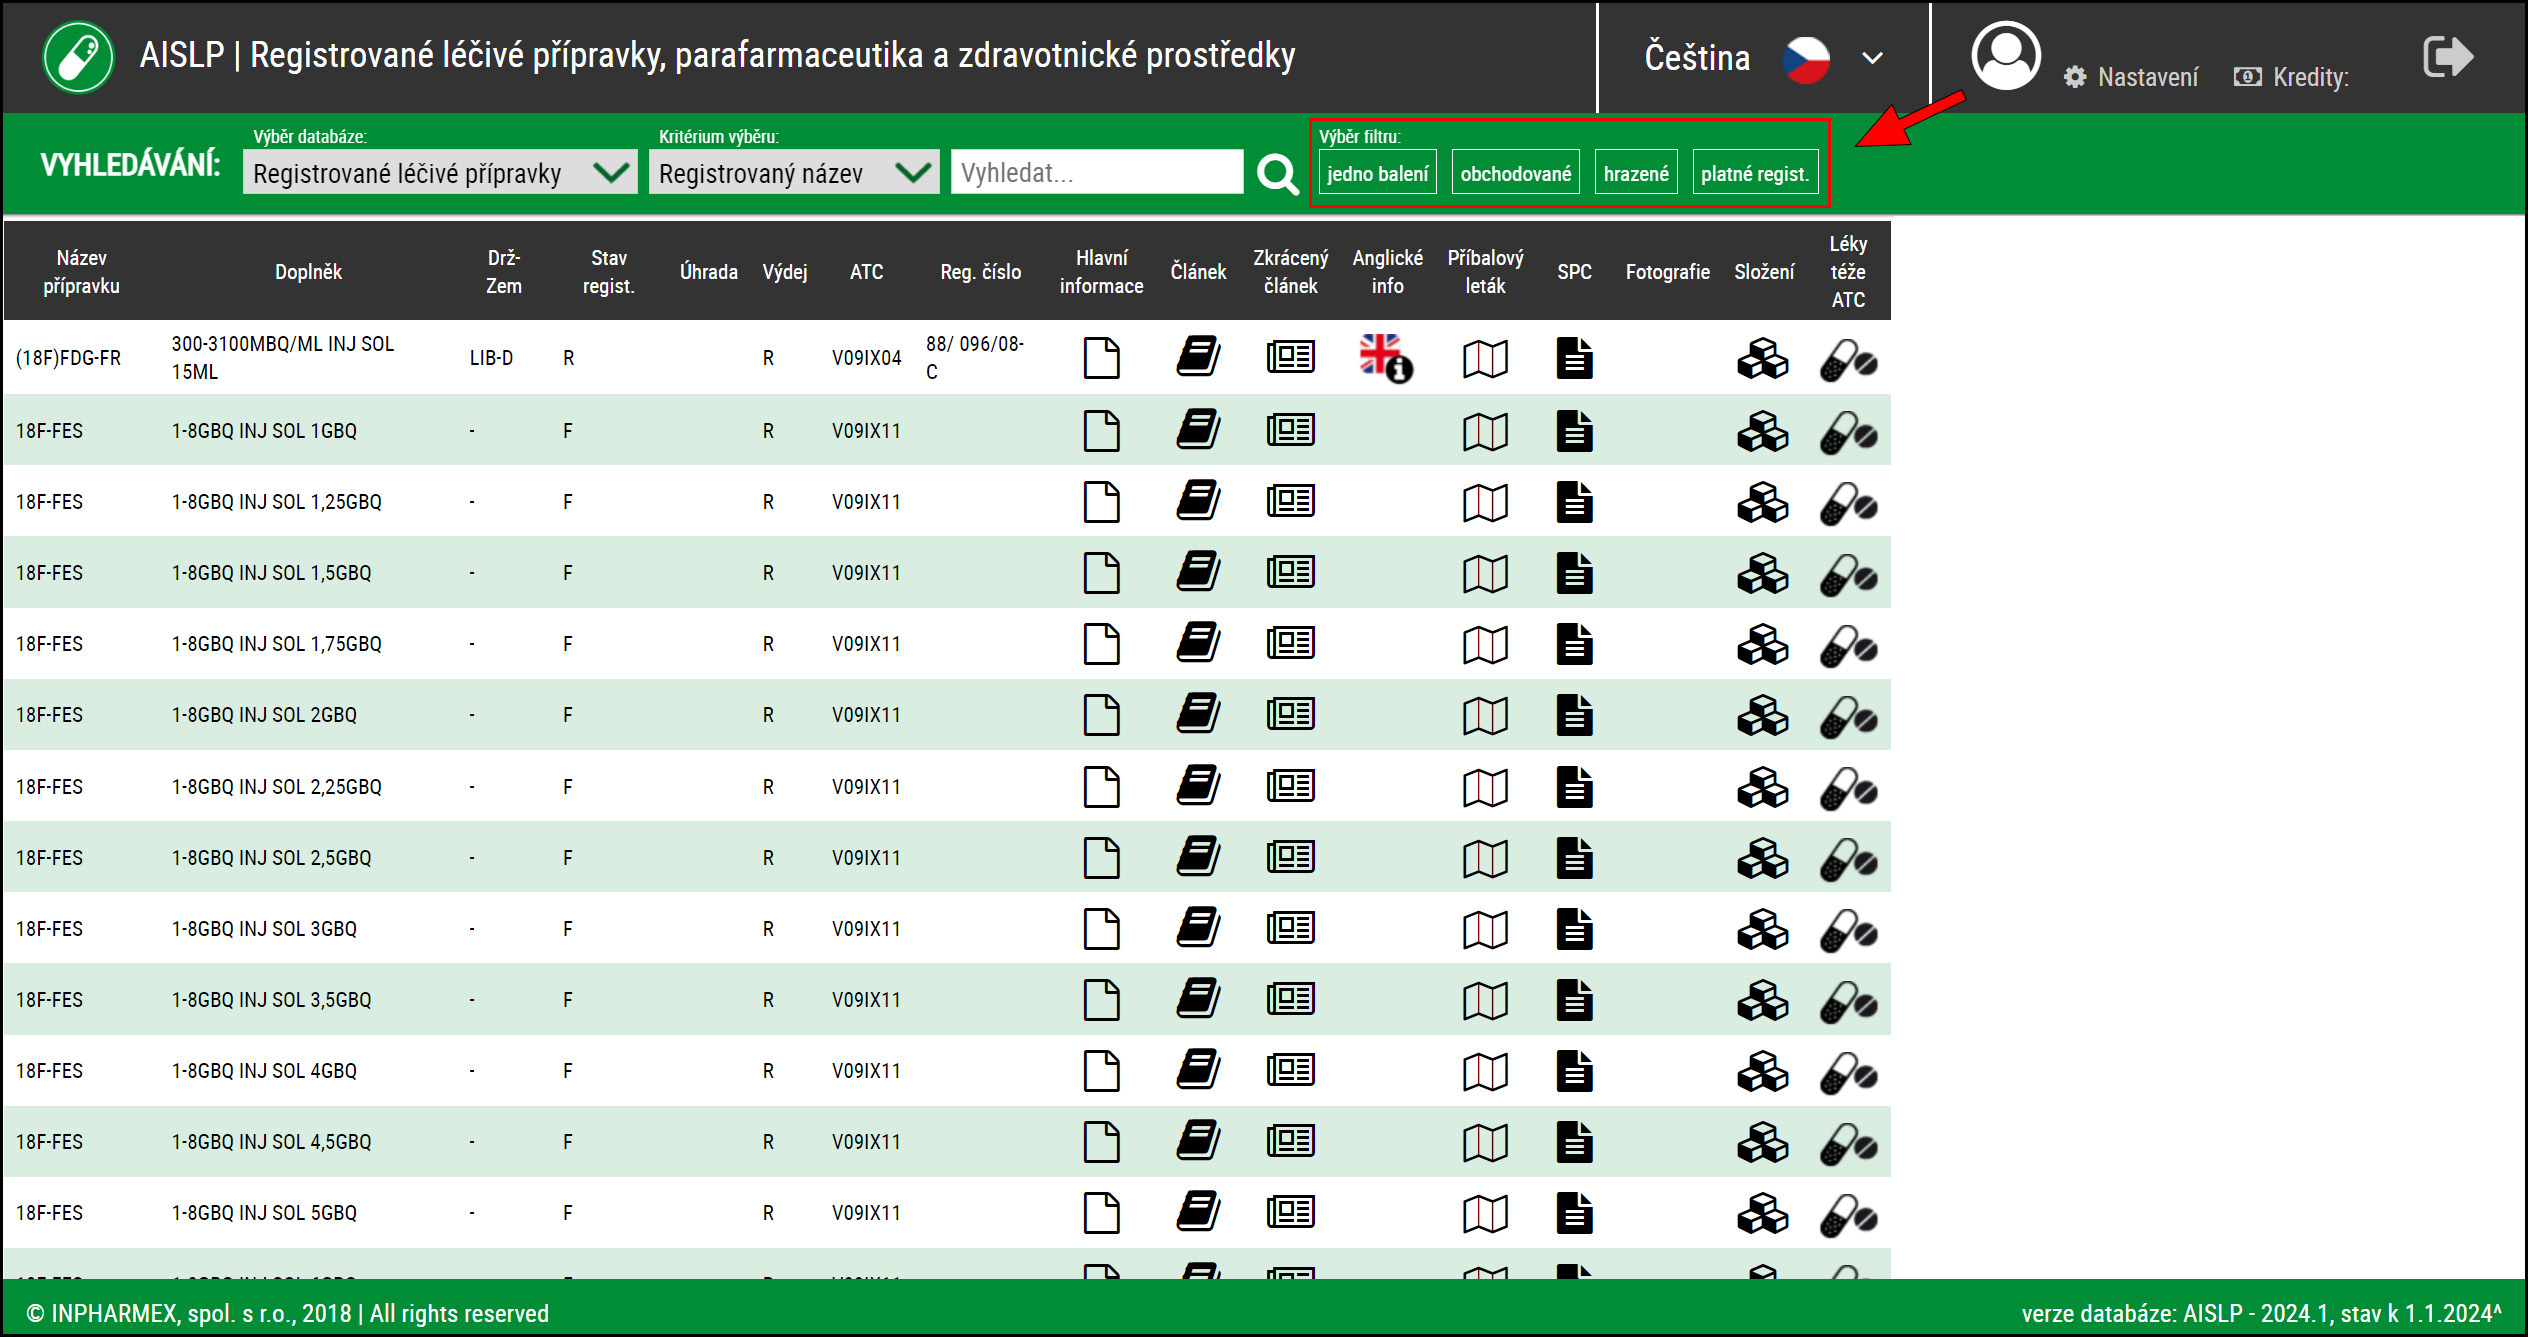The height and width of the screenshot is (1337, 2528).
Task: Expand the 'Registrovaný název' criterion dropdown
Action: [x=794, y=173]
